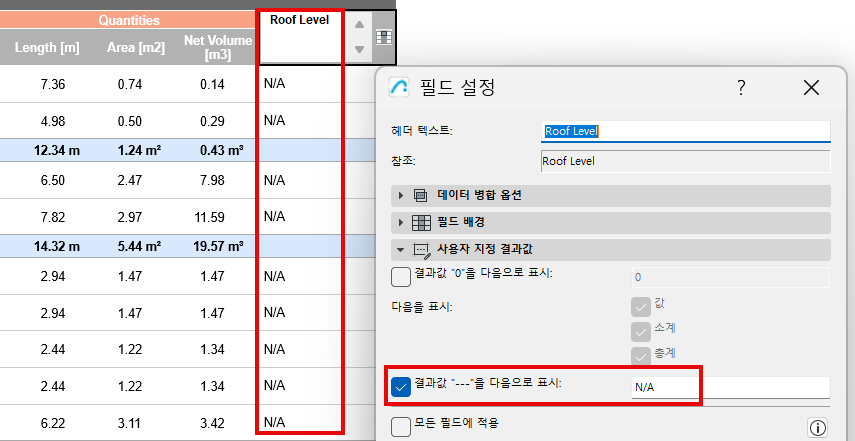Expand 필드 배경 section
This screenshot has height=441, width=855.
pyautogui.click(x=611, y=222)
